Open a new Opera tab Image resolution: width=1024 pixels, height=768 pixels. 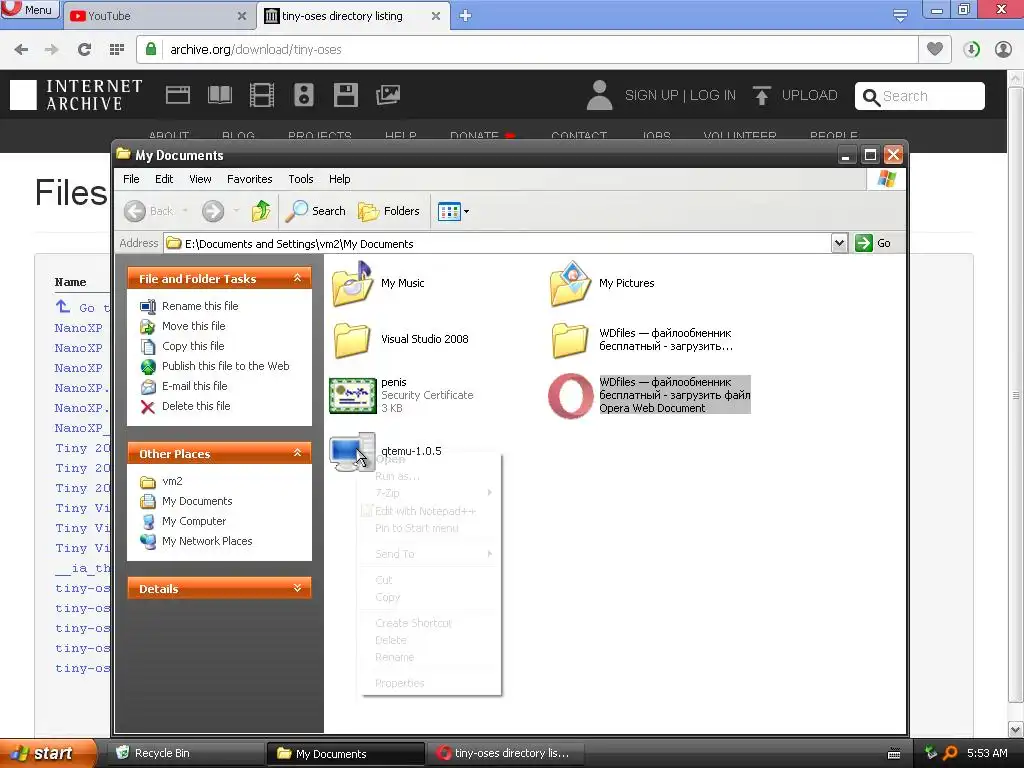pyautogui.click(x=465, y=16)
